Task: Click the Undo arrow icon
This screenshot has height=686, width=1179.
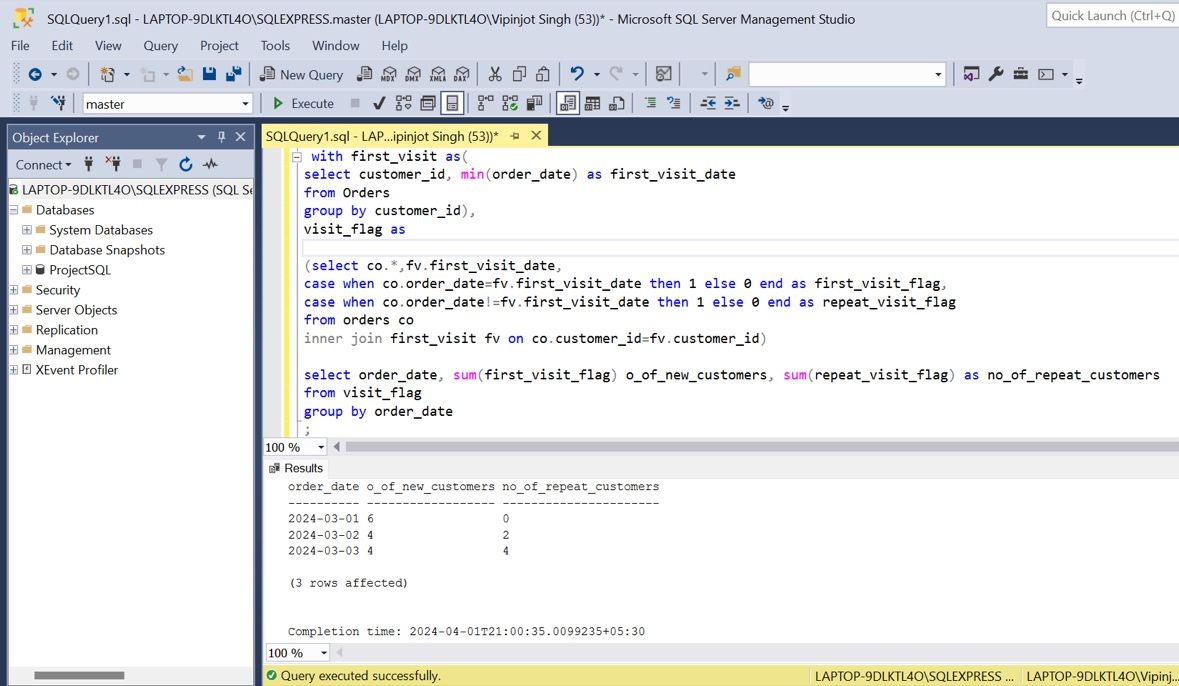Action: (577, 74)
